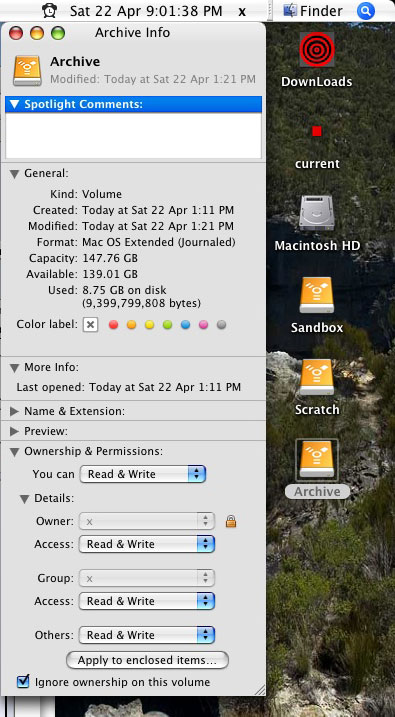Click the Finder icon in menu bar
This screenshot has height=717, width=395.
point(290,11)
